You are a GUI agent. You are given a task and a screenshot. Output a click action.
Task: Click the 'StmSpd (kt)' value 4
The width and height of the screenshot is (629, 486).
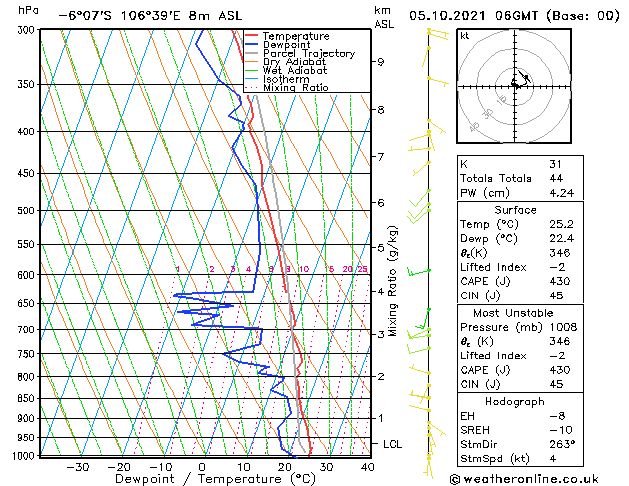(x=553, y=458)
